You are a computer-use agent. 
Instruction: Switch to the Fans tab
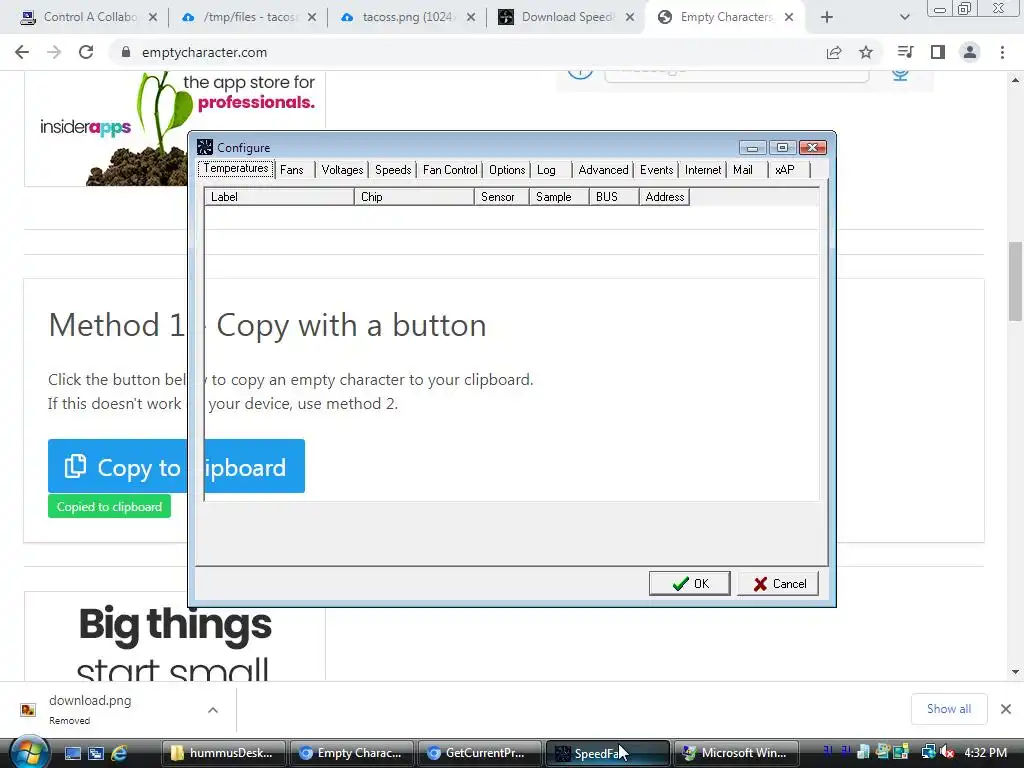click(292, 170)
